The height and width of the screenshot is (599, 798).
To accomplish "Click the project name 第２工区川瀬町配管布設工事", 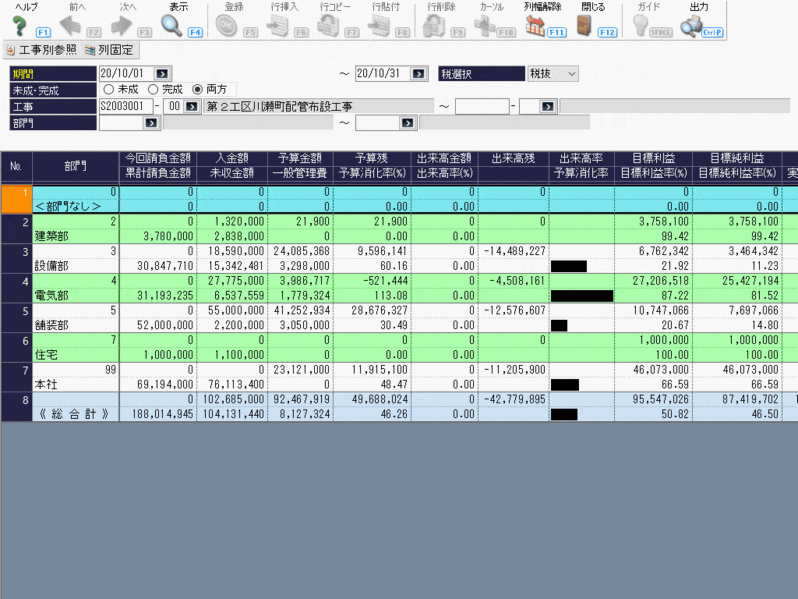I will [x=279, y=106].
